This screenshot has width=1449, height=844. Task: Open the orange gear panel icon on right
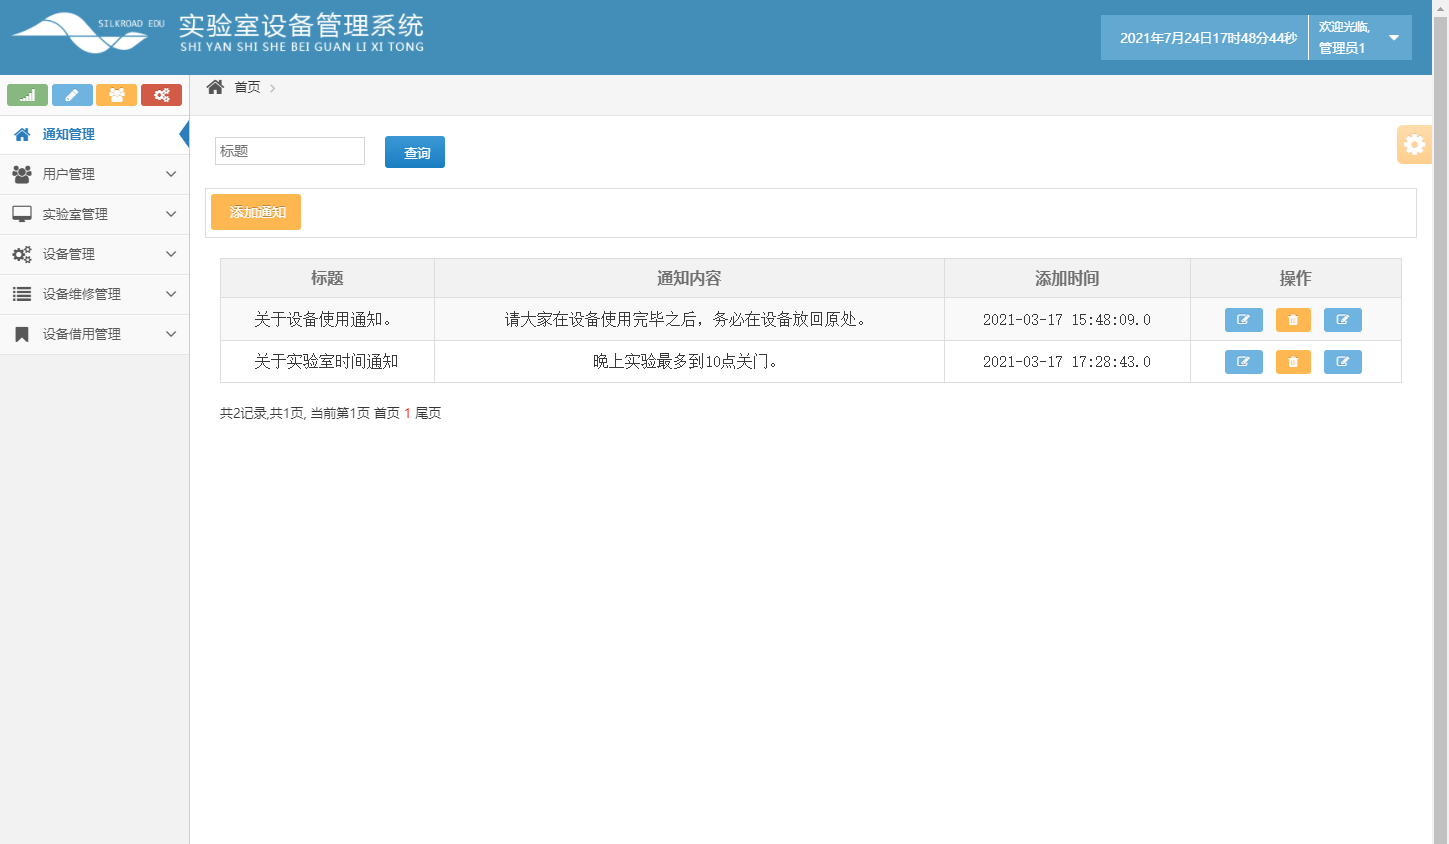coord(1414,144)
